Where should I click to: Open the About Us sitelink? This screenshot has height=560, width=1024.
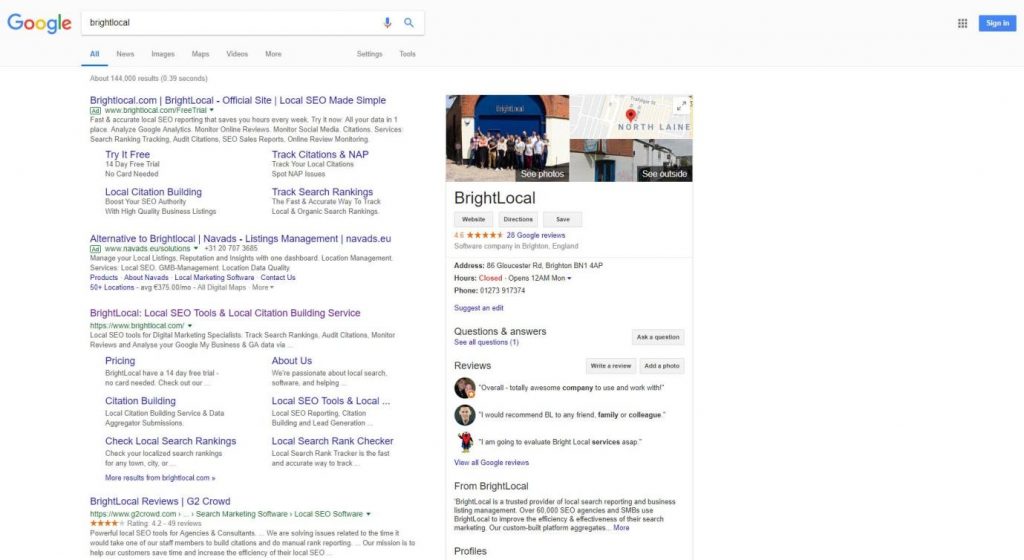[x=292, y=361]
